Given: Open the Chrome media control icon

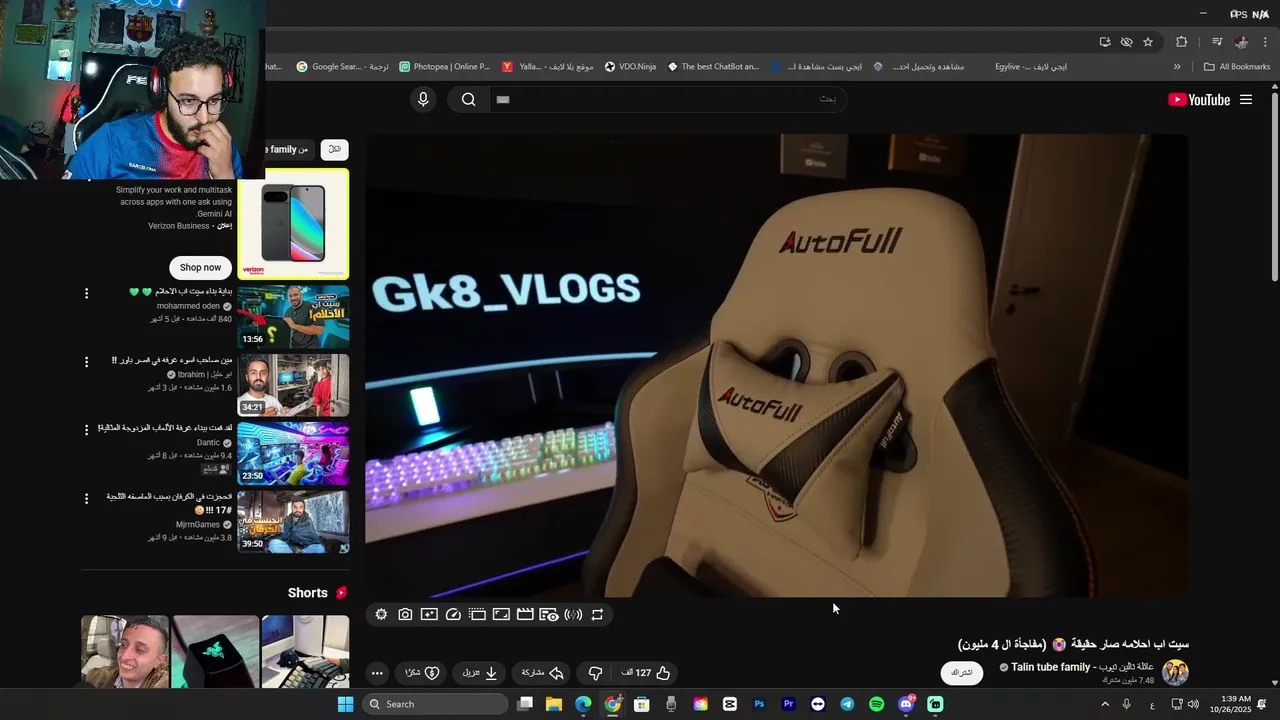Looking at the screenshot, I should [x=1217, y=42].
